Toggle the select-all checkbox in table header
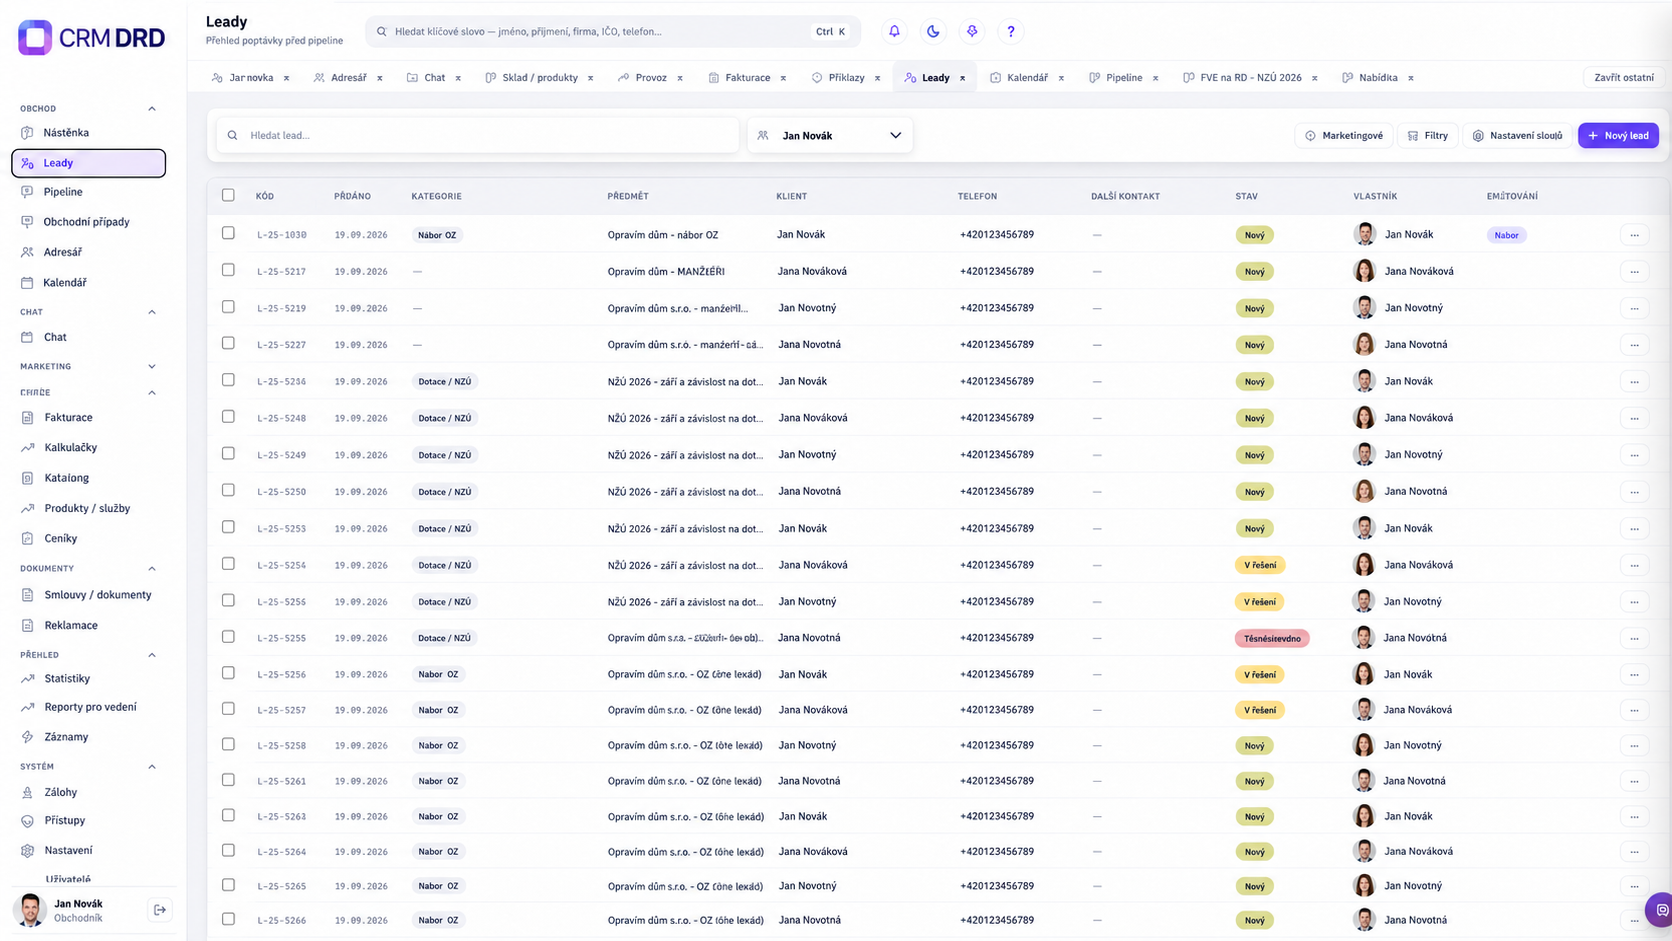1672x941 pixels. tap(228, 195)
